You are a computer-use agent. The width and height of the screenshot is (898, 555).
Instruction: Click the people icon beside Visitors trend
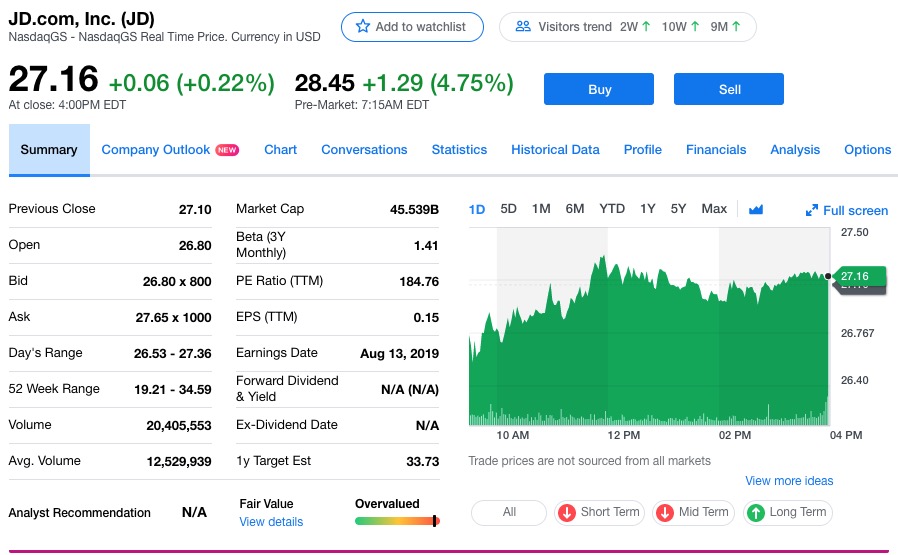coord(523,26)
